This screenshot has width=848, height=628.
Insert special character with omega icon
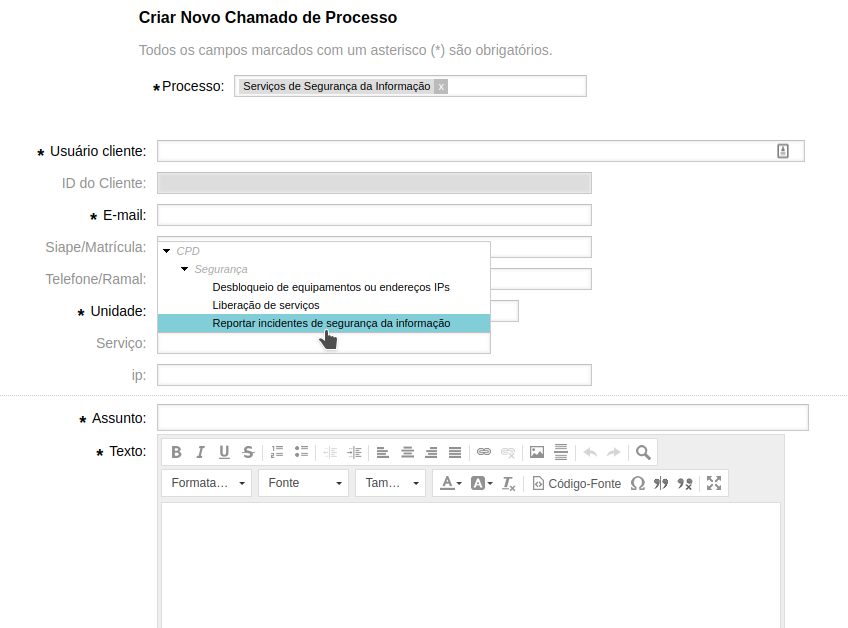pos(637,483)
